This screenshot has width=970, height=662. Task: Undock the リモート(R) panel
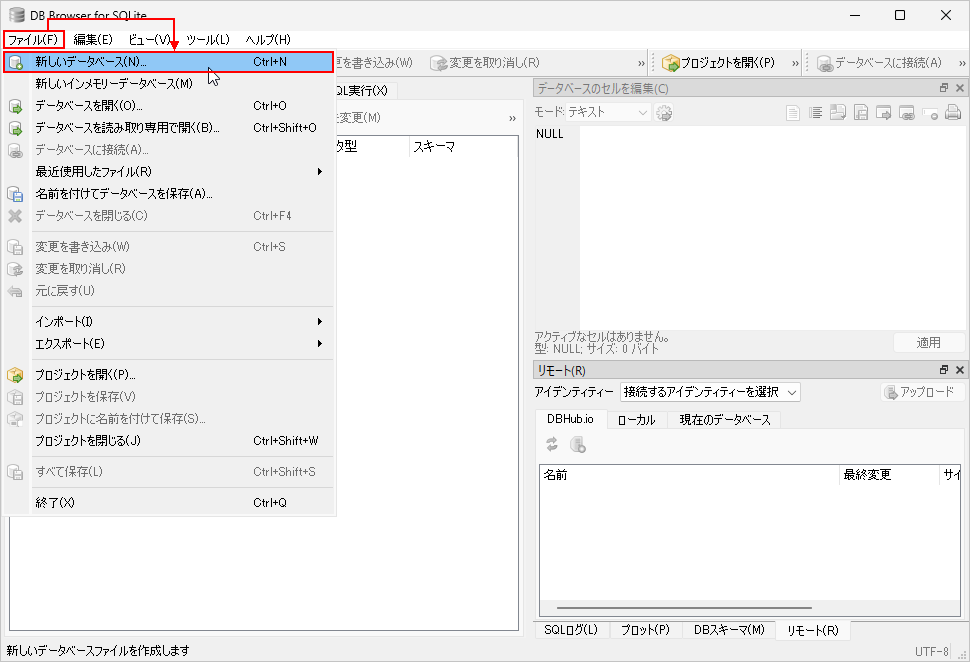pyautogui.click(x=944, y=369)
